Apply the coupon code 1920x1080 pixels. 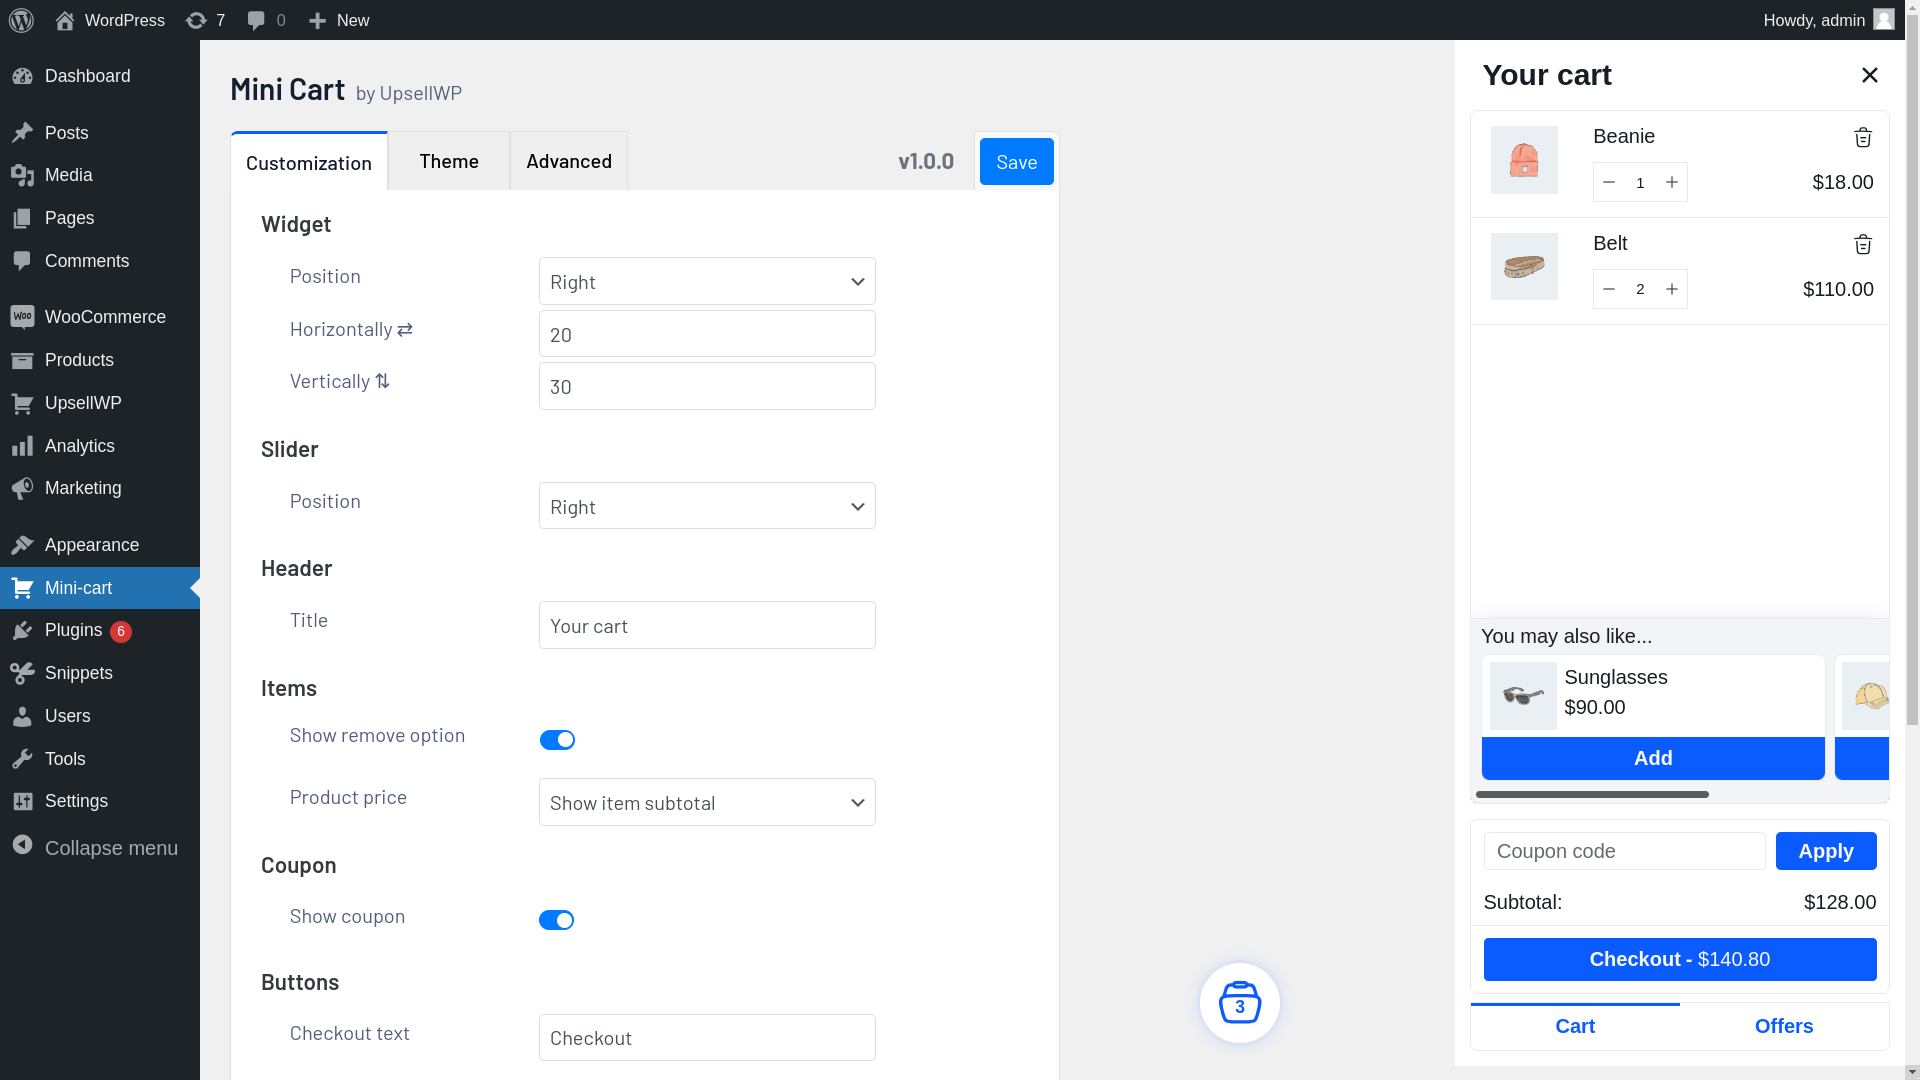(1826, 851)
